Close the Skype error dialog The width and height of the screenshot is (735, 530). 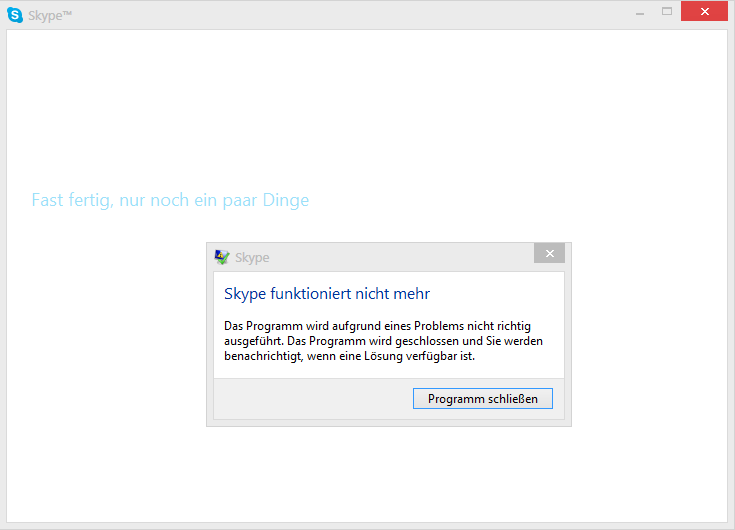[x=549, y=254]
